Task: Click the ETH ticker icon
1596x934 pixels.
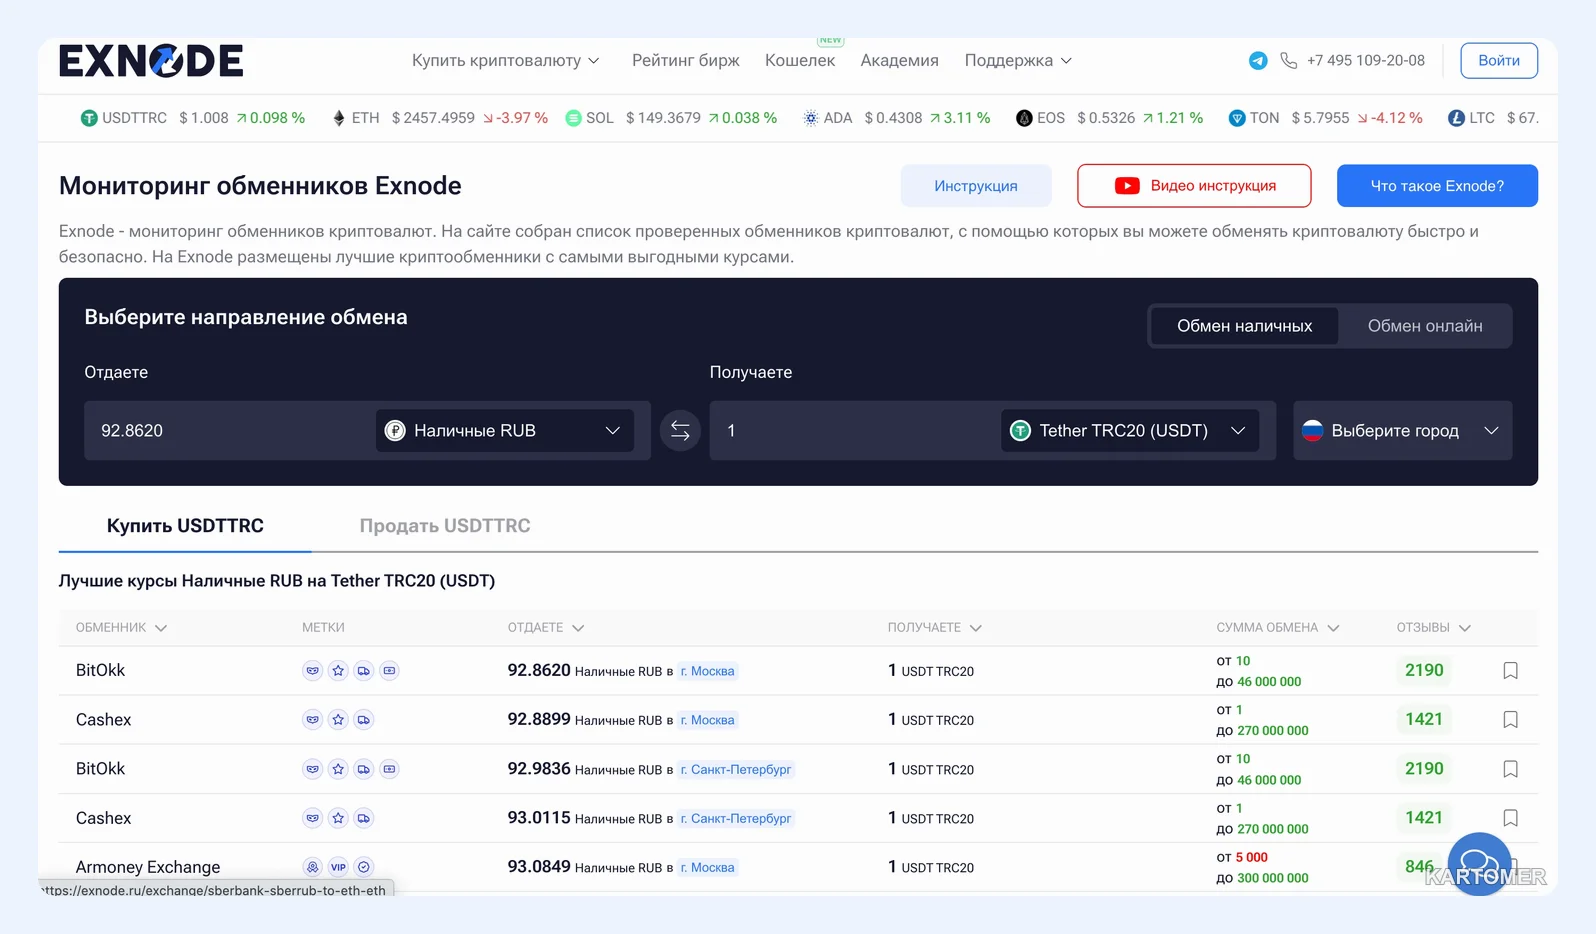Action: click(x=339, y=118)
